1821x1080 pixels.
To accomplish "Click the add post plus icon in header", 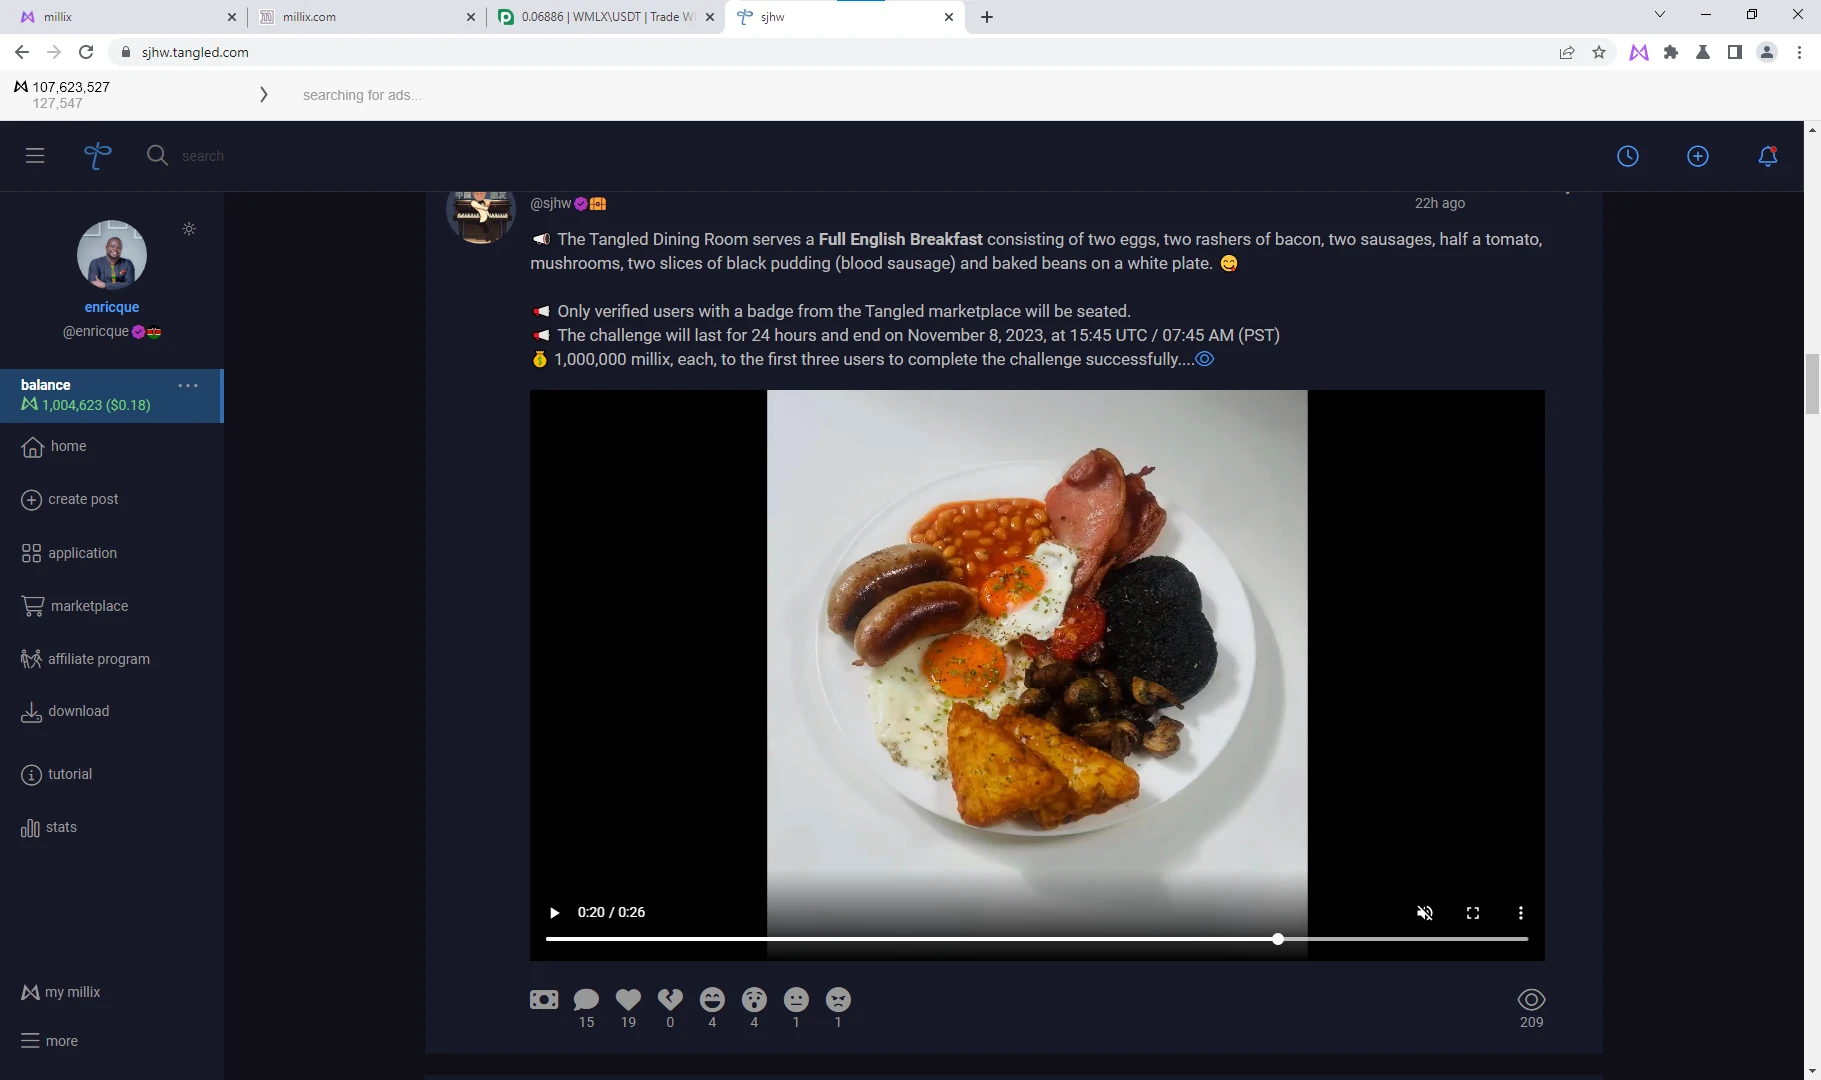I will (x=1698, y=156).
